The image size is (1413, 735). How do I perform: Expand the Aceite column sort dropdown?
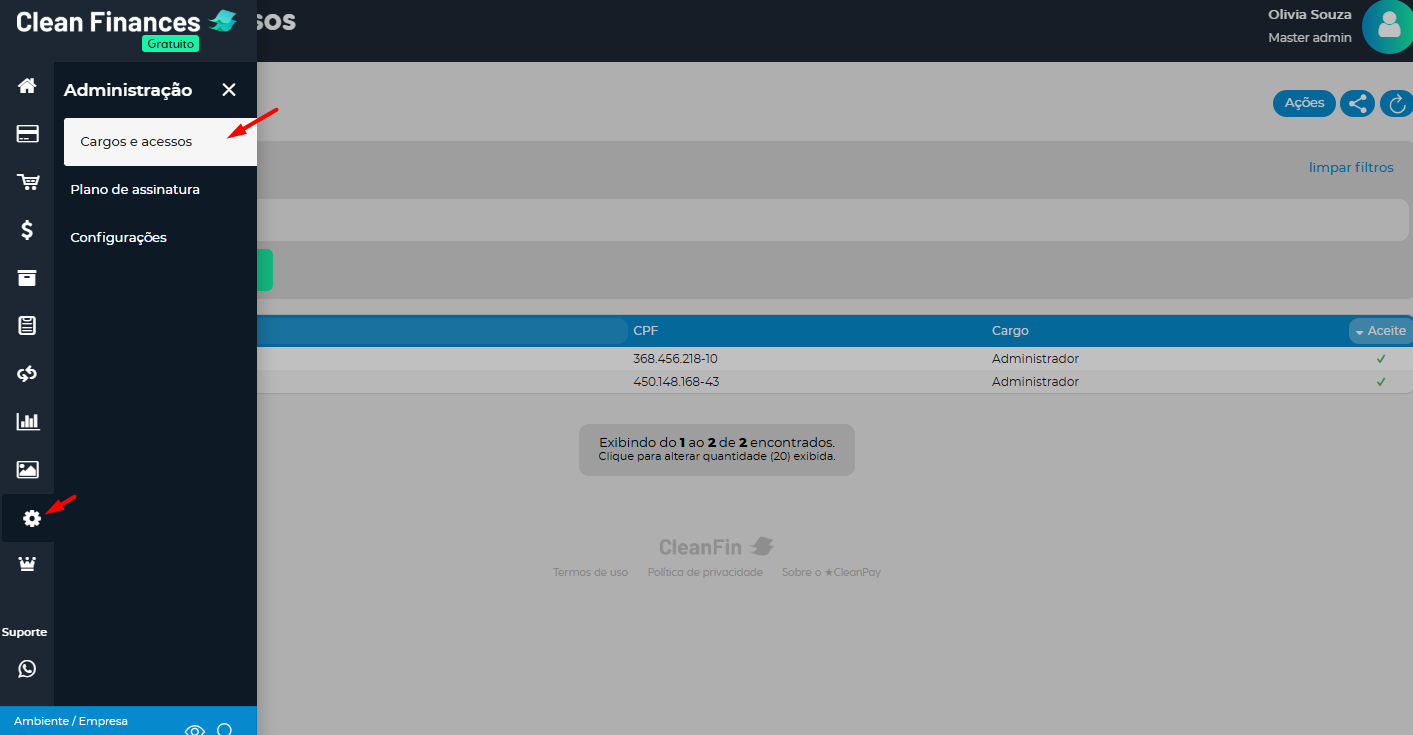pos(1380,331)
